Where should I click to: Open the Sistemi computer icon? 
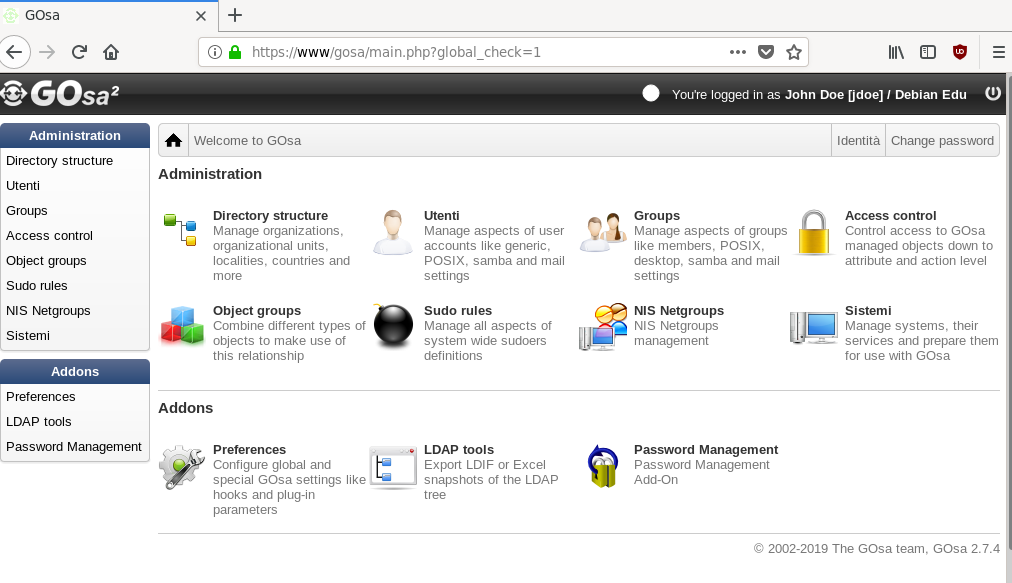coord(814,327)
